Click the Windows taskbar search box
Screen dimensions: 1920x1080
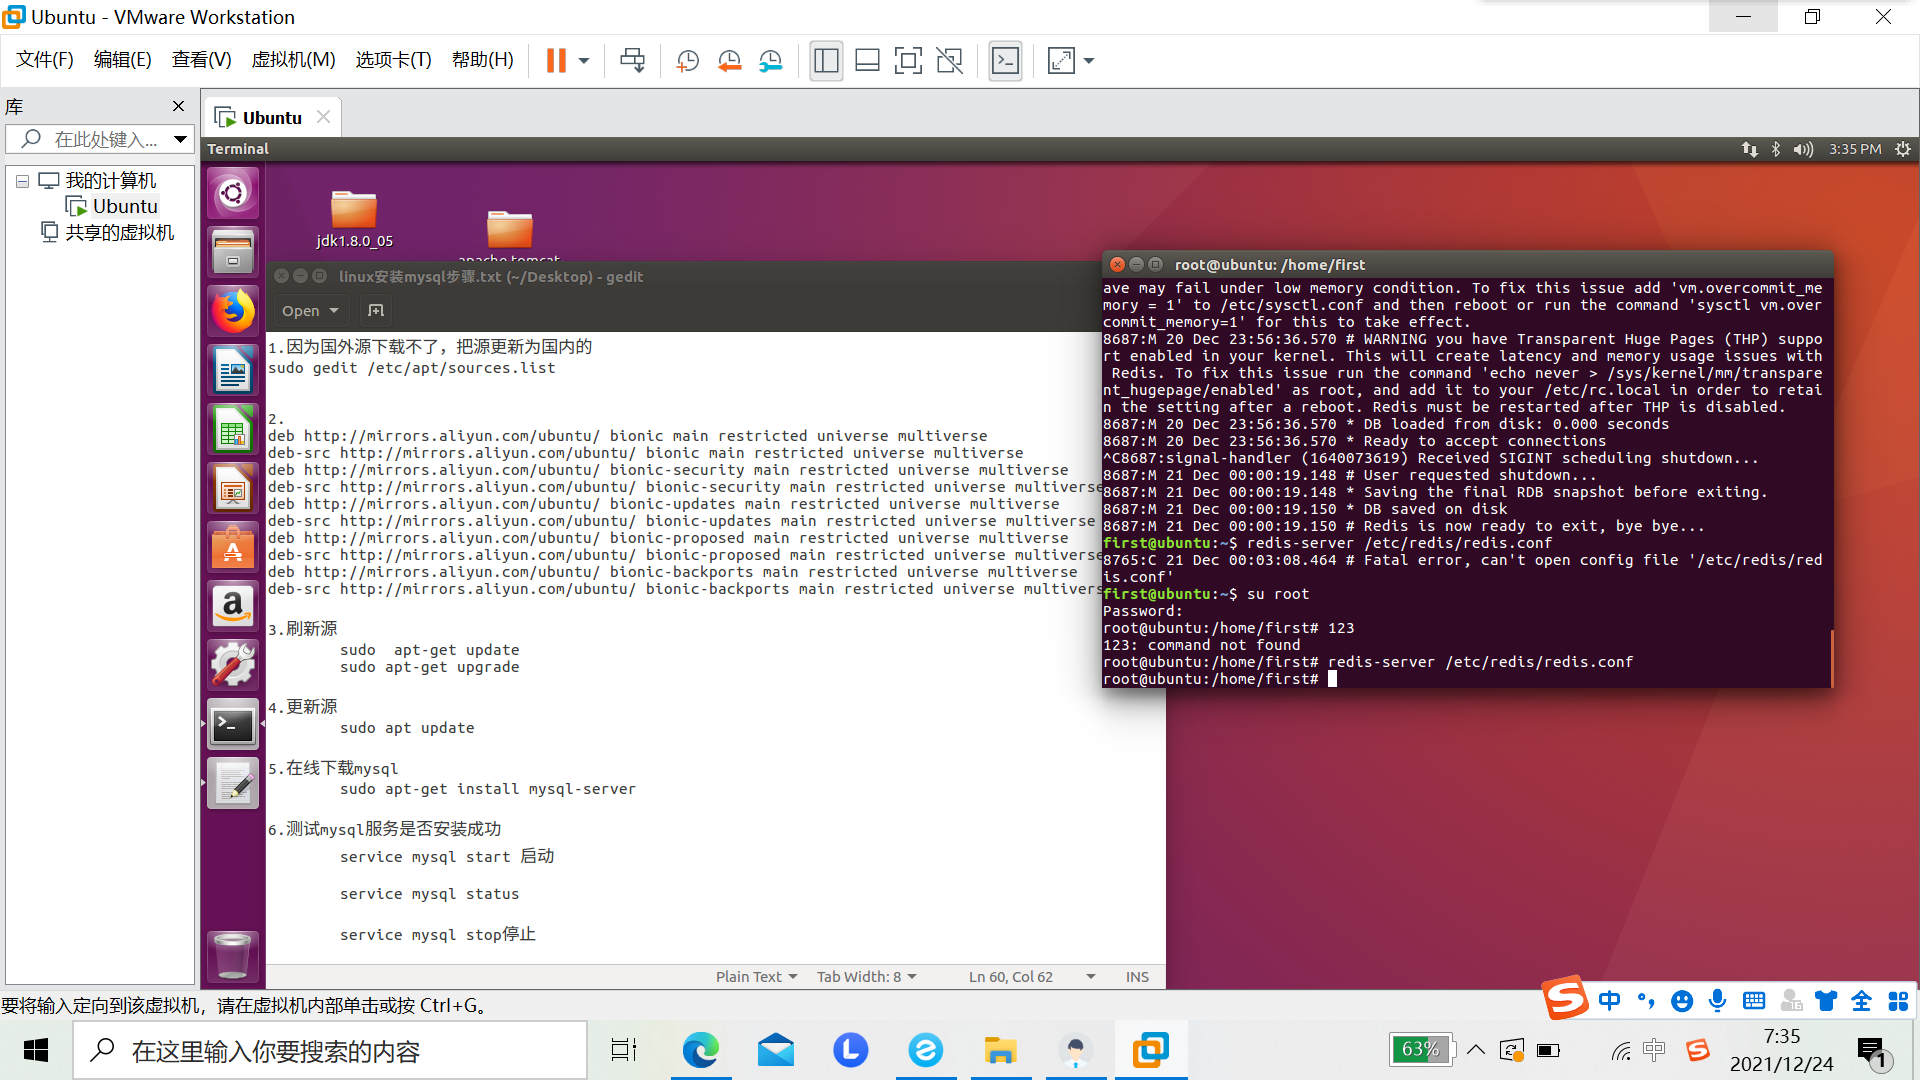pos(330,1050)
